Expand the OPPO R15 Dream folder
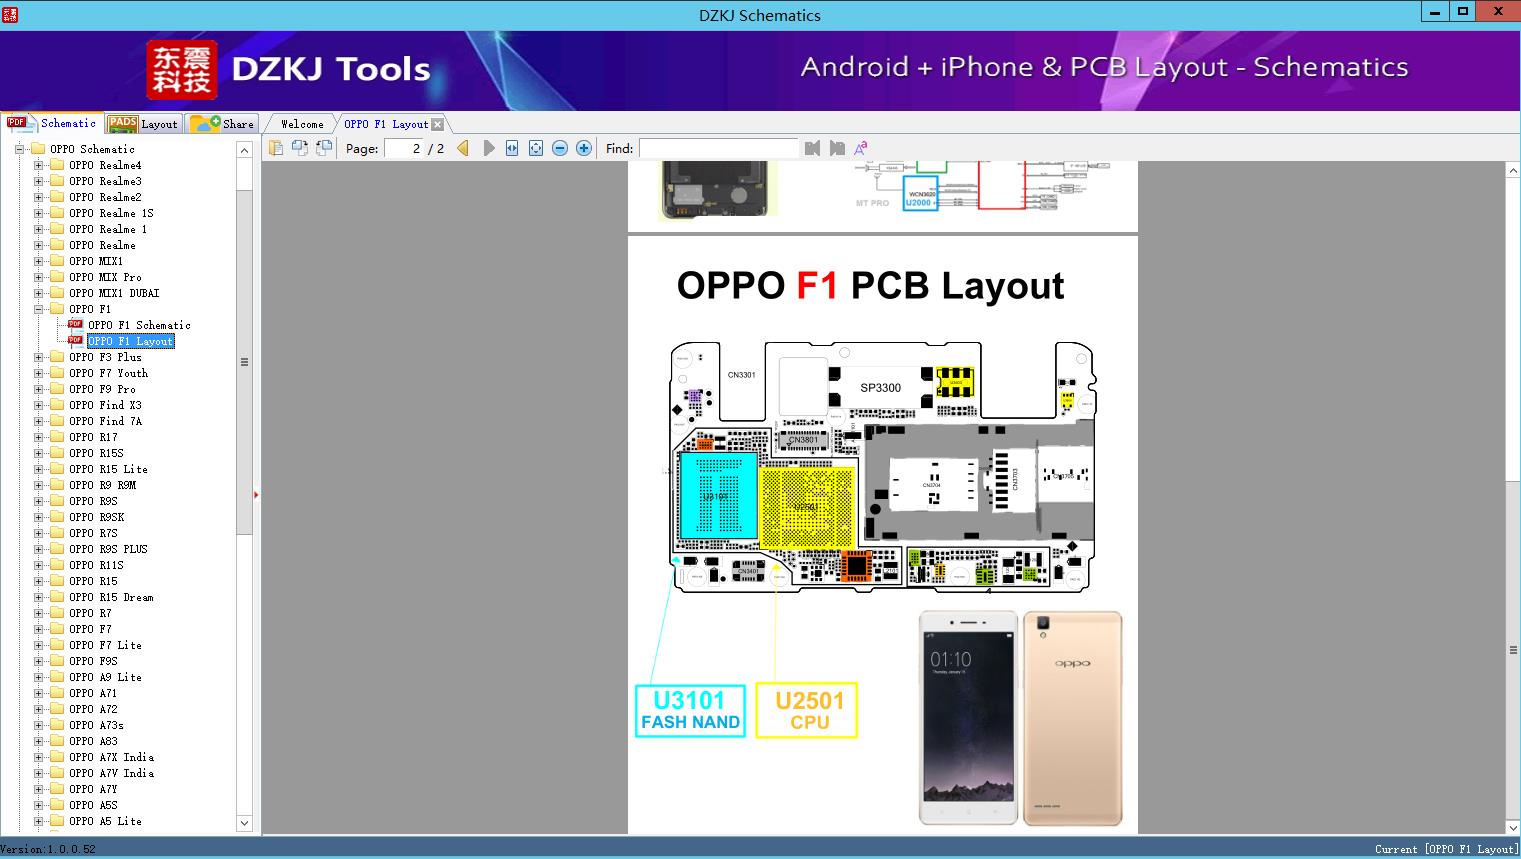Viewport: 1521px width, 859px height. pyautogui.click(x=38, y=597)
